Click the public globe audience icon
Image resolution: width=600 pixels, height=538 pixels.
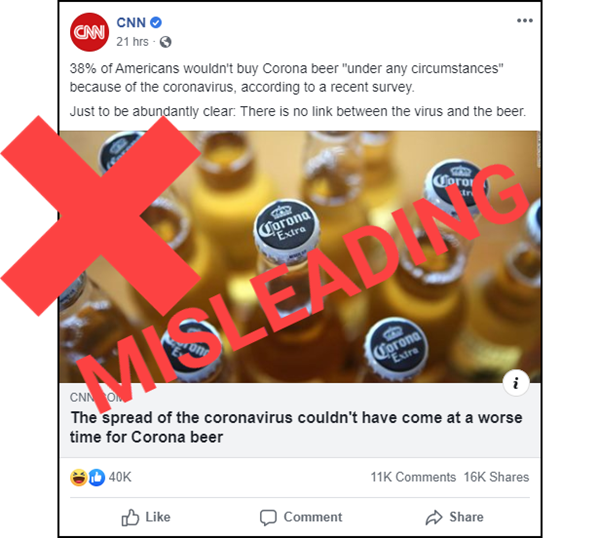click(165, 42)
